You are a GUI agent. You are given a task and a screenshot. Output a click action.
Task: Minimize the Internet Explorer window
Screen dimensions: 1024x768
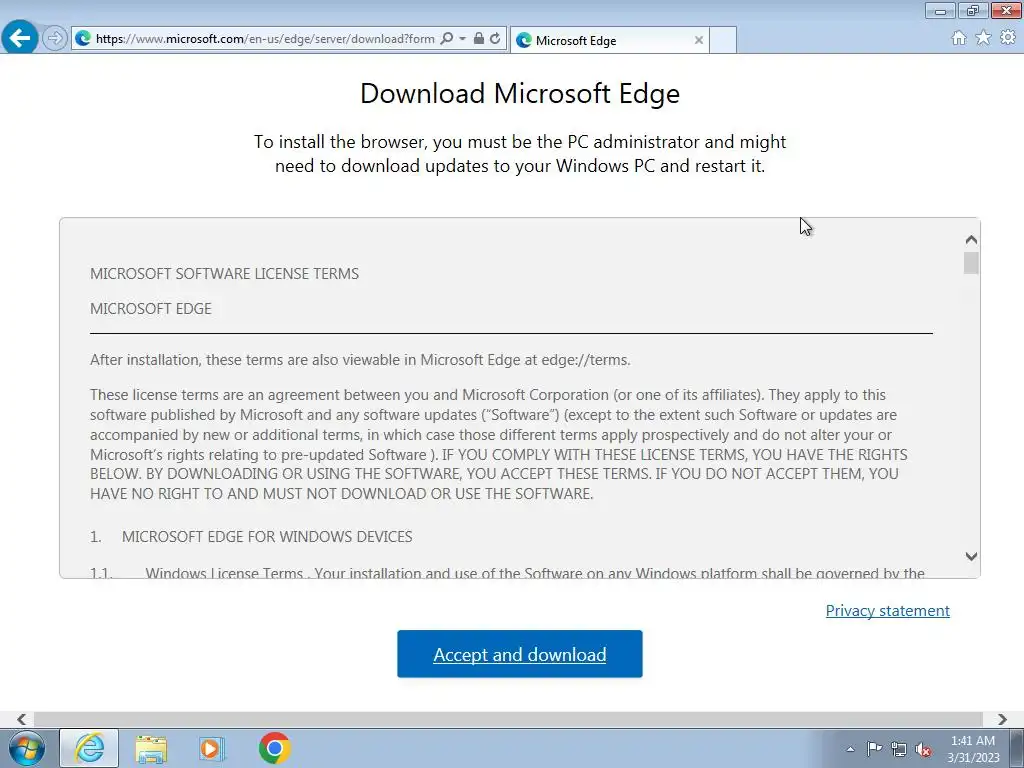click(940, 10)
